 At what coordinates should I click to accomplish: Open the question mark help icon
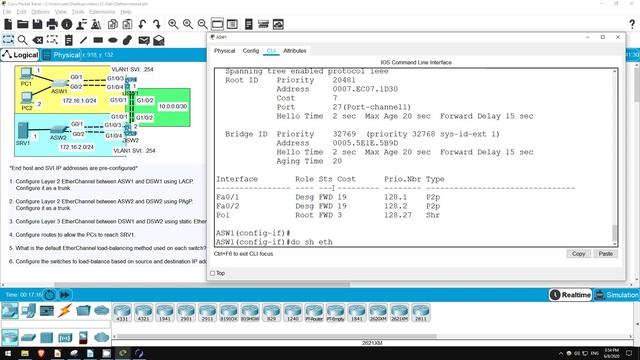click(632, 24)
